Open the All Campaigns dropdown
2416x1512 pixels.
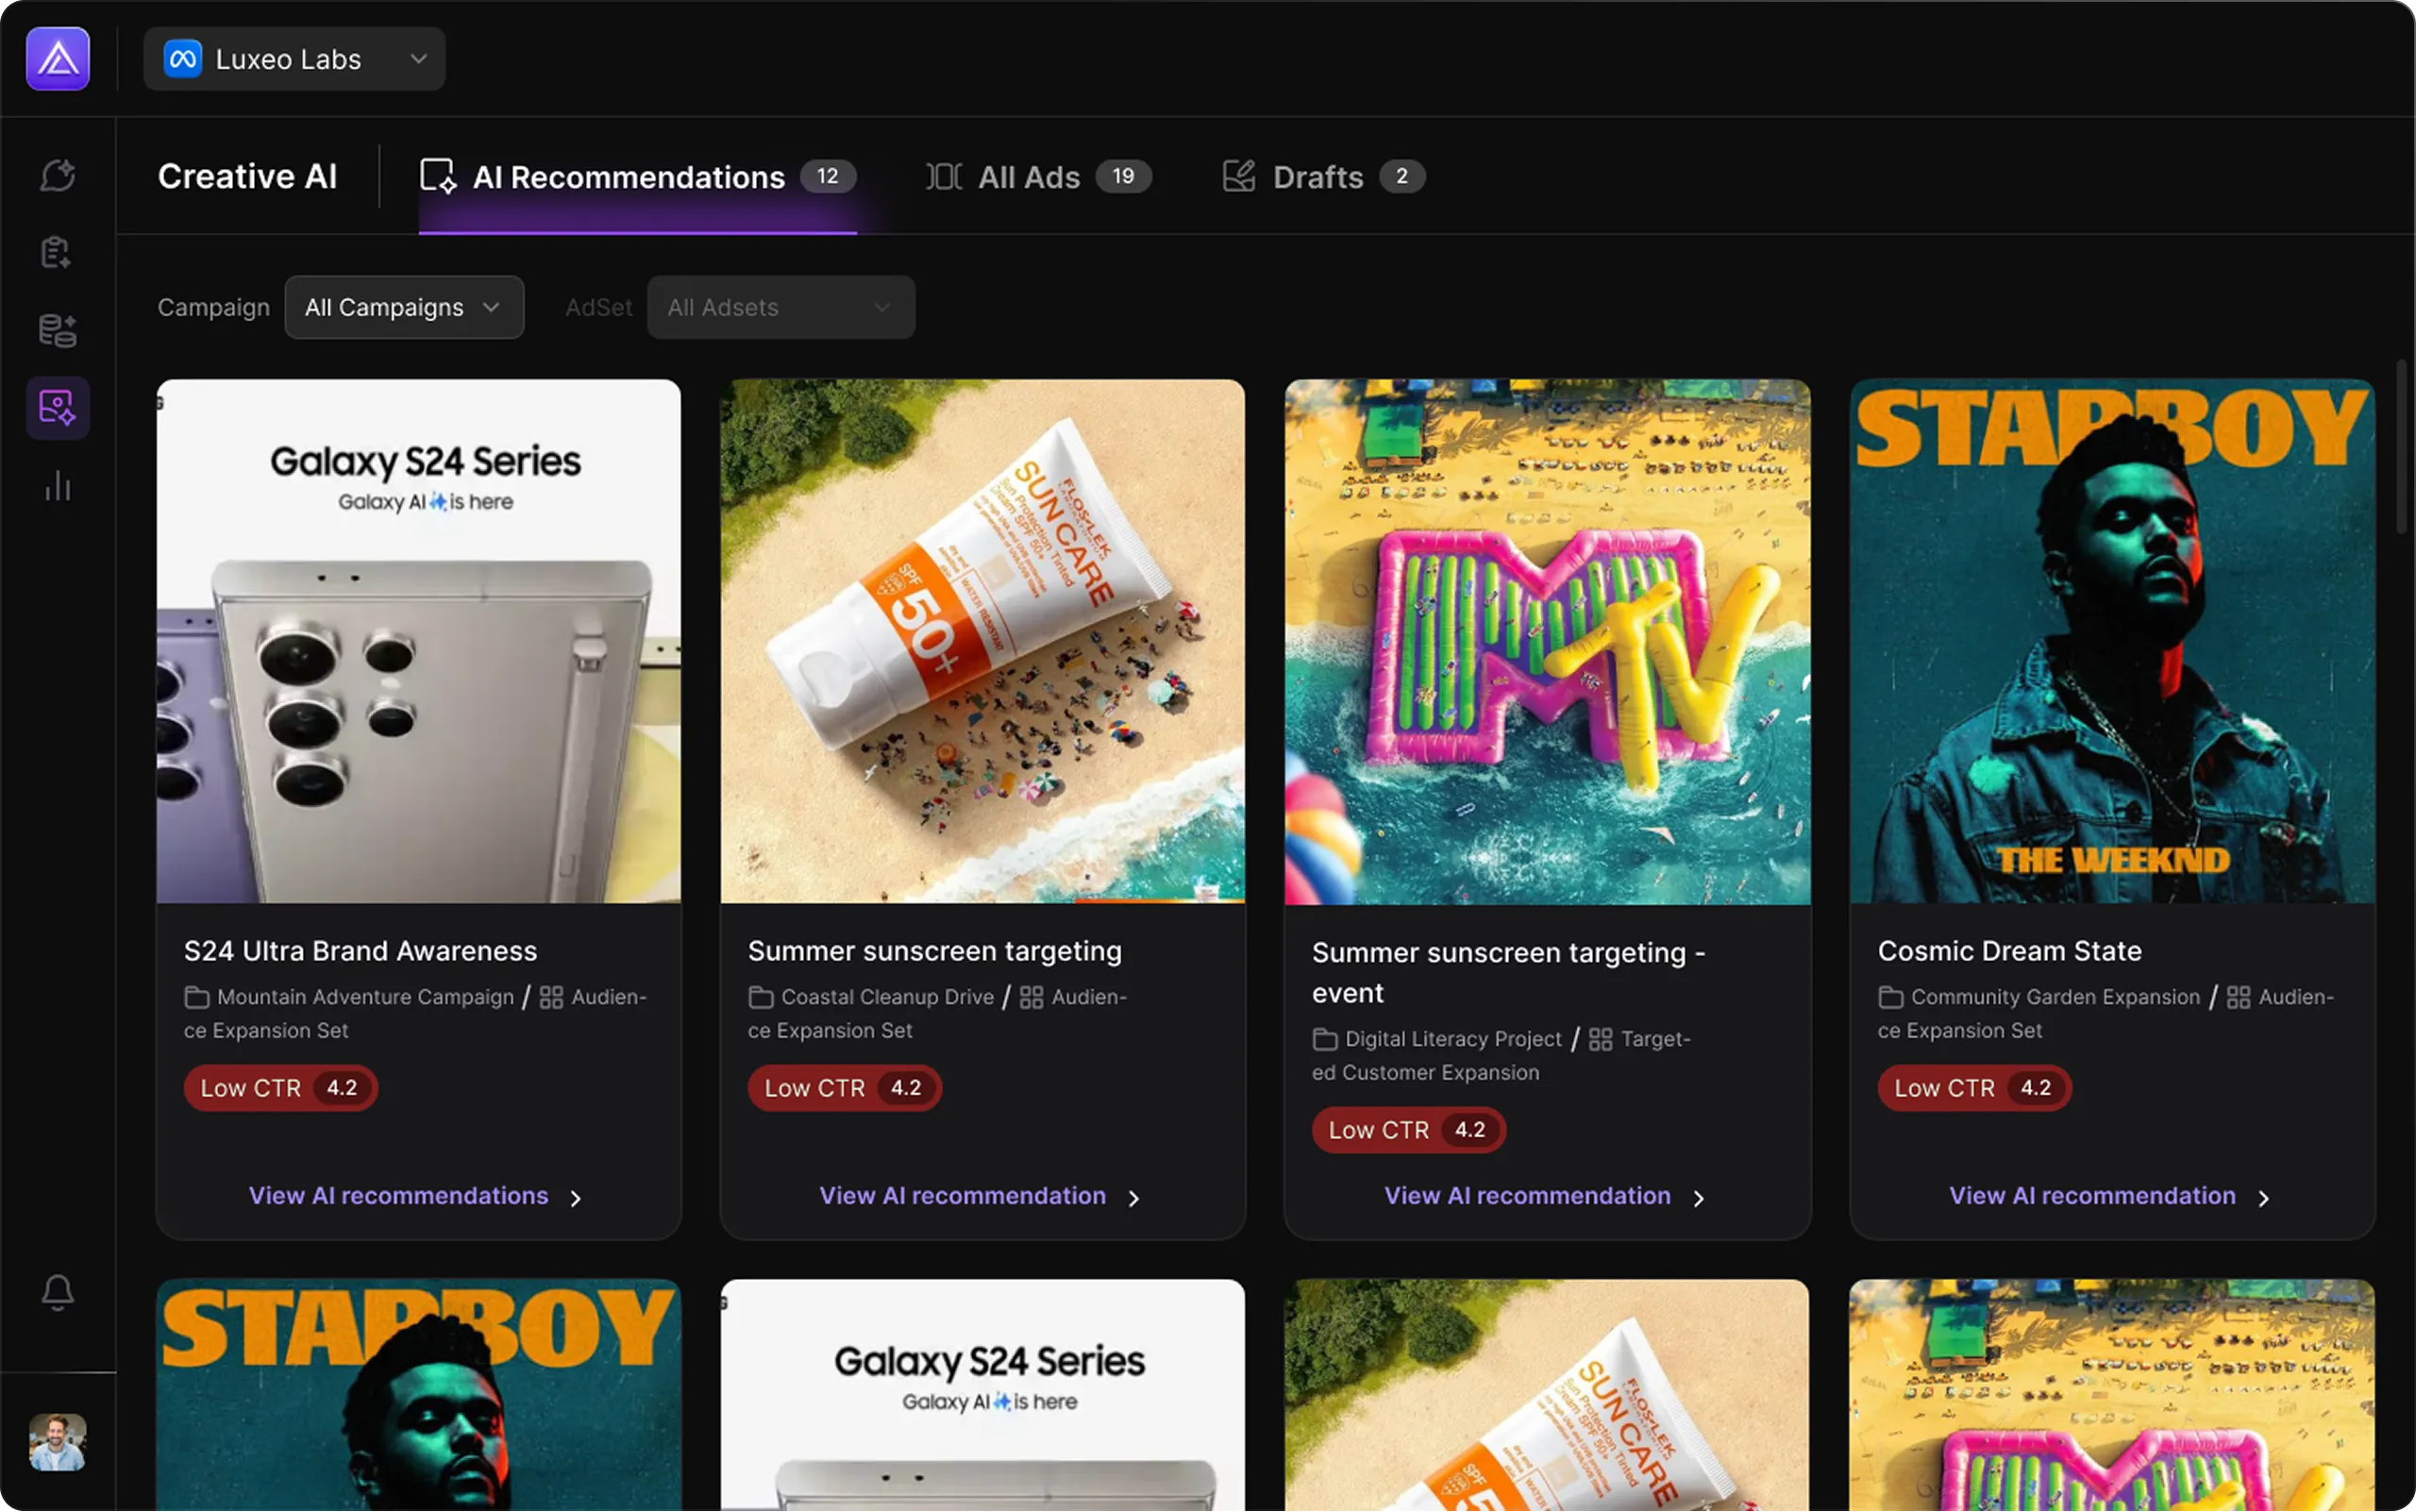click(x=404, y=307)
